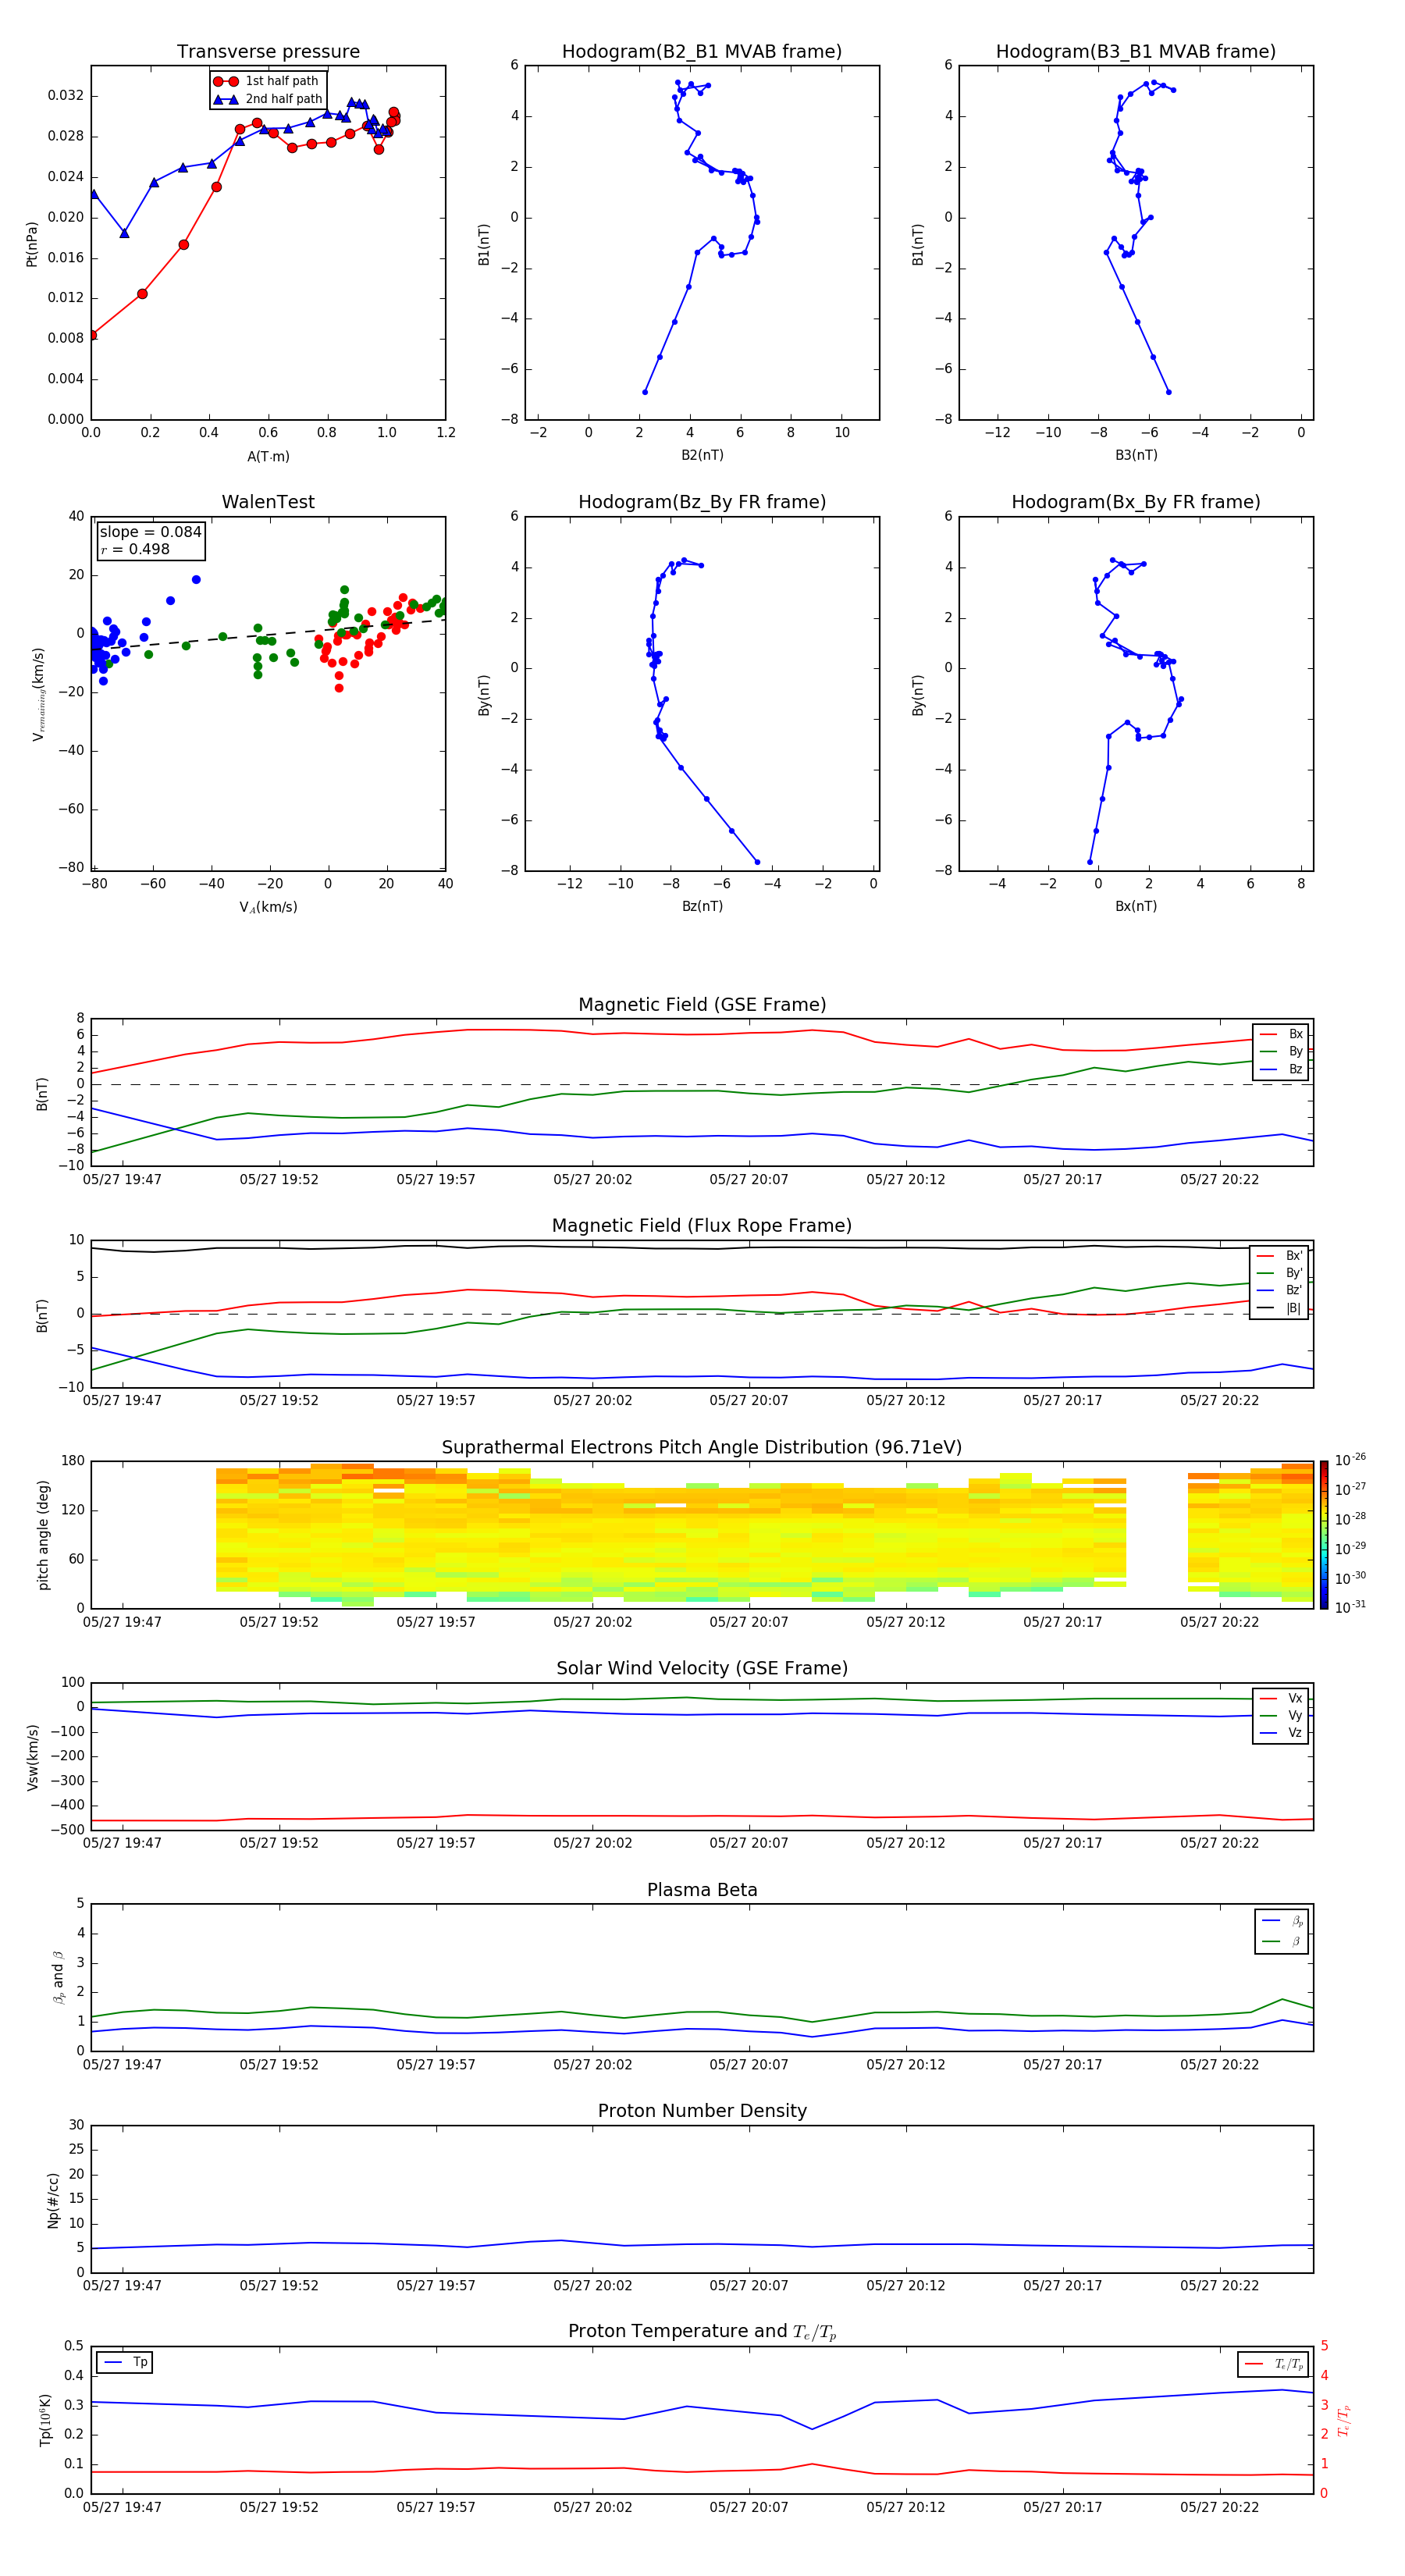Screen dimensions: 1405x2576
Task: Click the By legend entry in GSE magnetic field plot
Action: [1281, 1051]
